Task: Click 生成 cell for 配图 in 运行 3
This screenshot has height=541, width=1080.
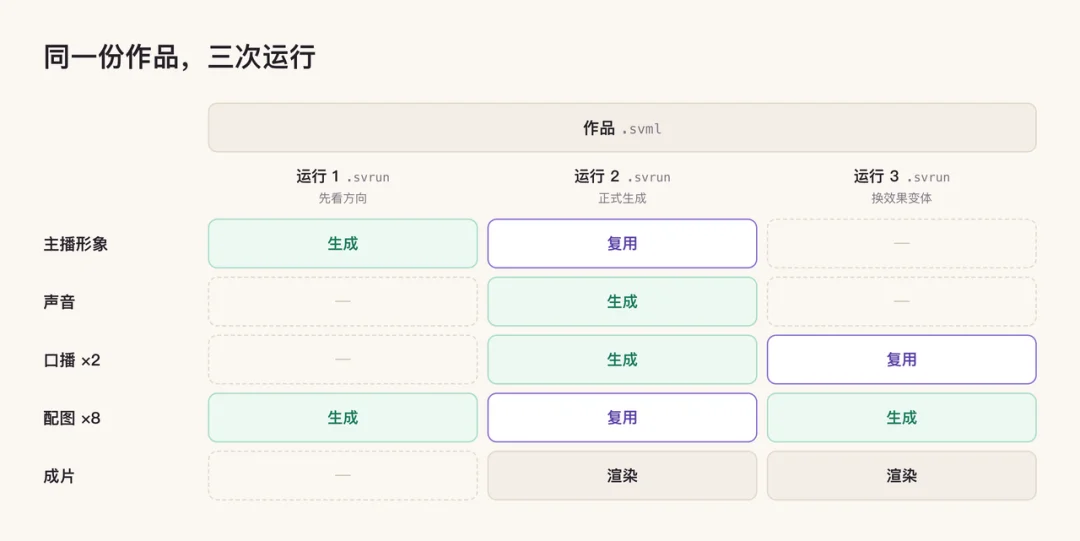Action: click(x=902, y=417)
